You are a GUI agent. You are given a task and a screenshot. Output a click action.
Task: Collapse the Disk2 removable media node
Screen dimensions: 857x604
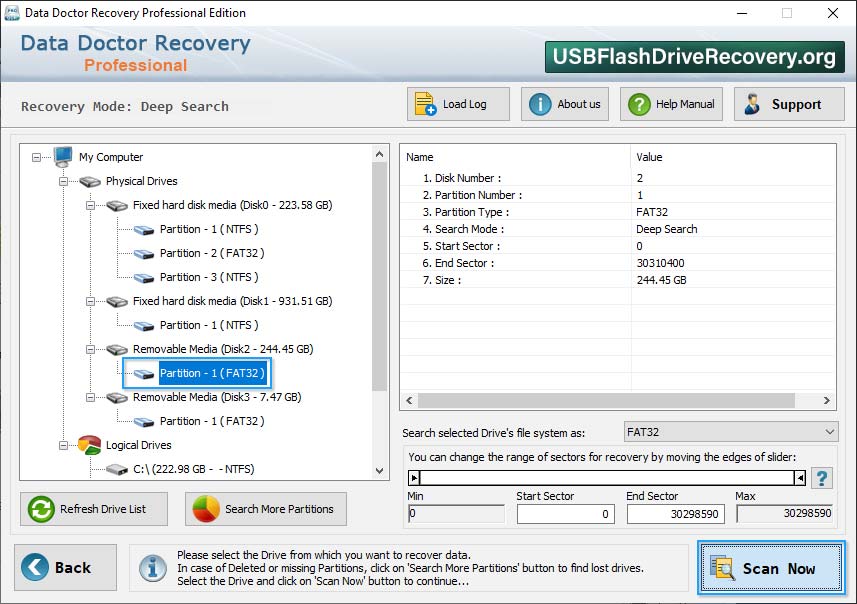pyautogui.click(x=91, y=349)
